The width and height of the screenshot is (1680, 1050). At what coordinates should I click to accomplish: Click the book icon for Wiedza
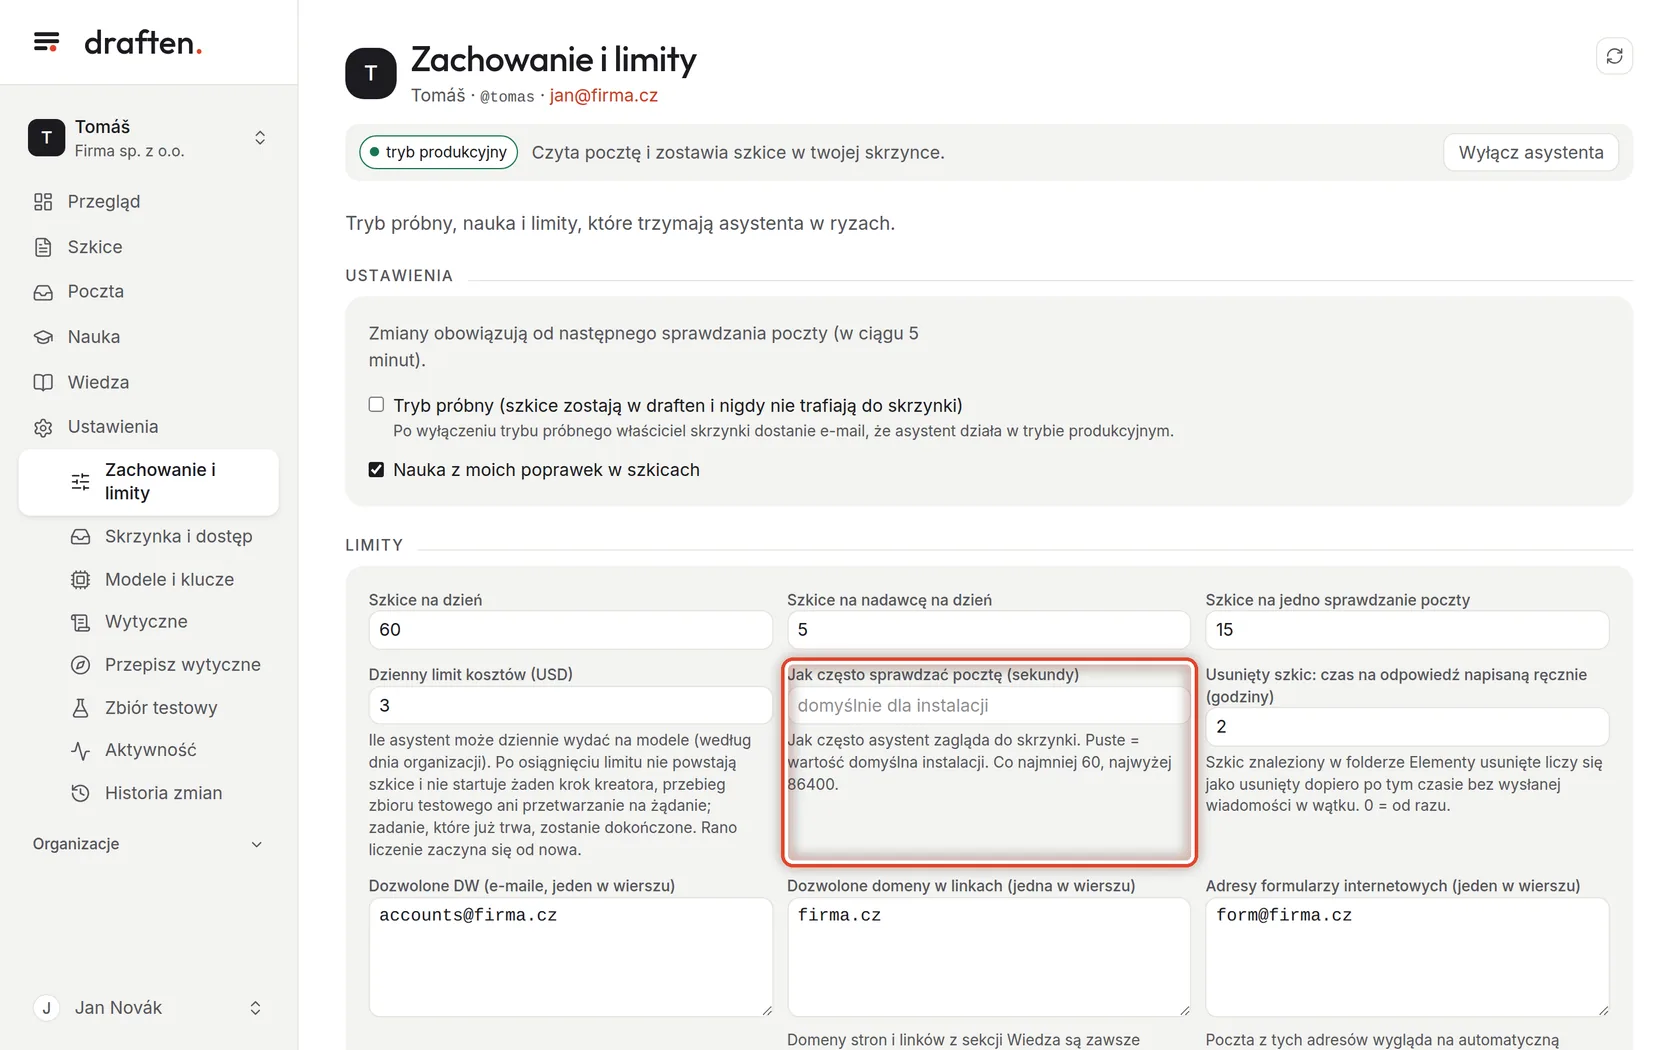(x=43, y=382)
